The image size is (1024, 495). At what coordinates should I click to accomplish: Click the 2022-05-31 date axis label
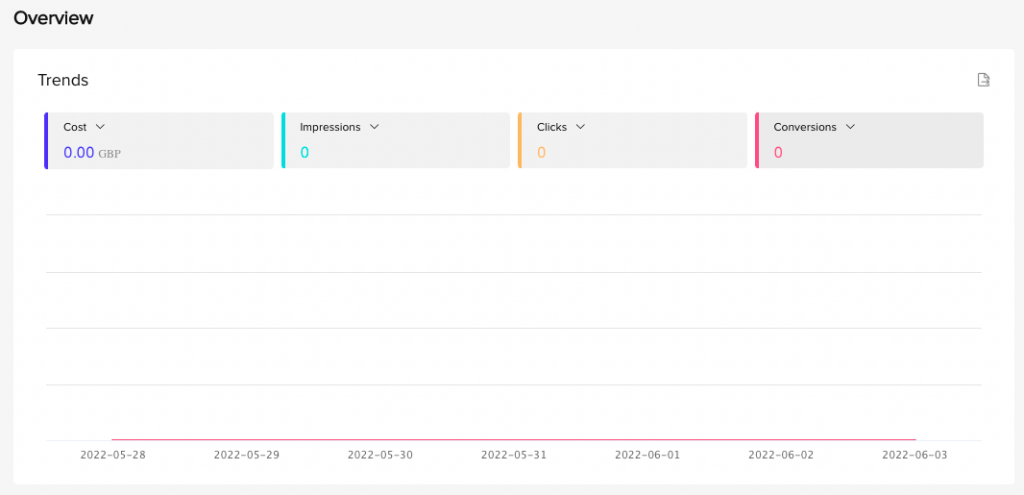513,455
